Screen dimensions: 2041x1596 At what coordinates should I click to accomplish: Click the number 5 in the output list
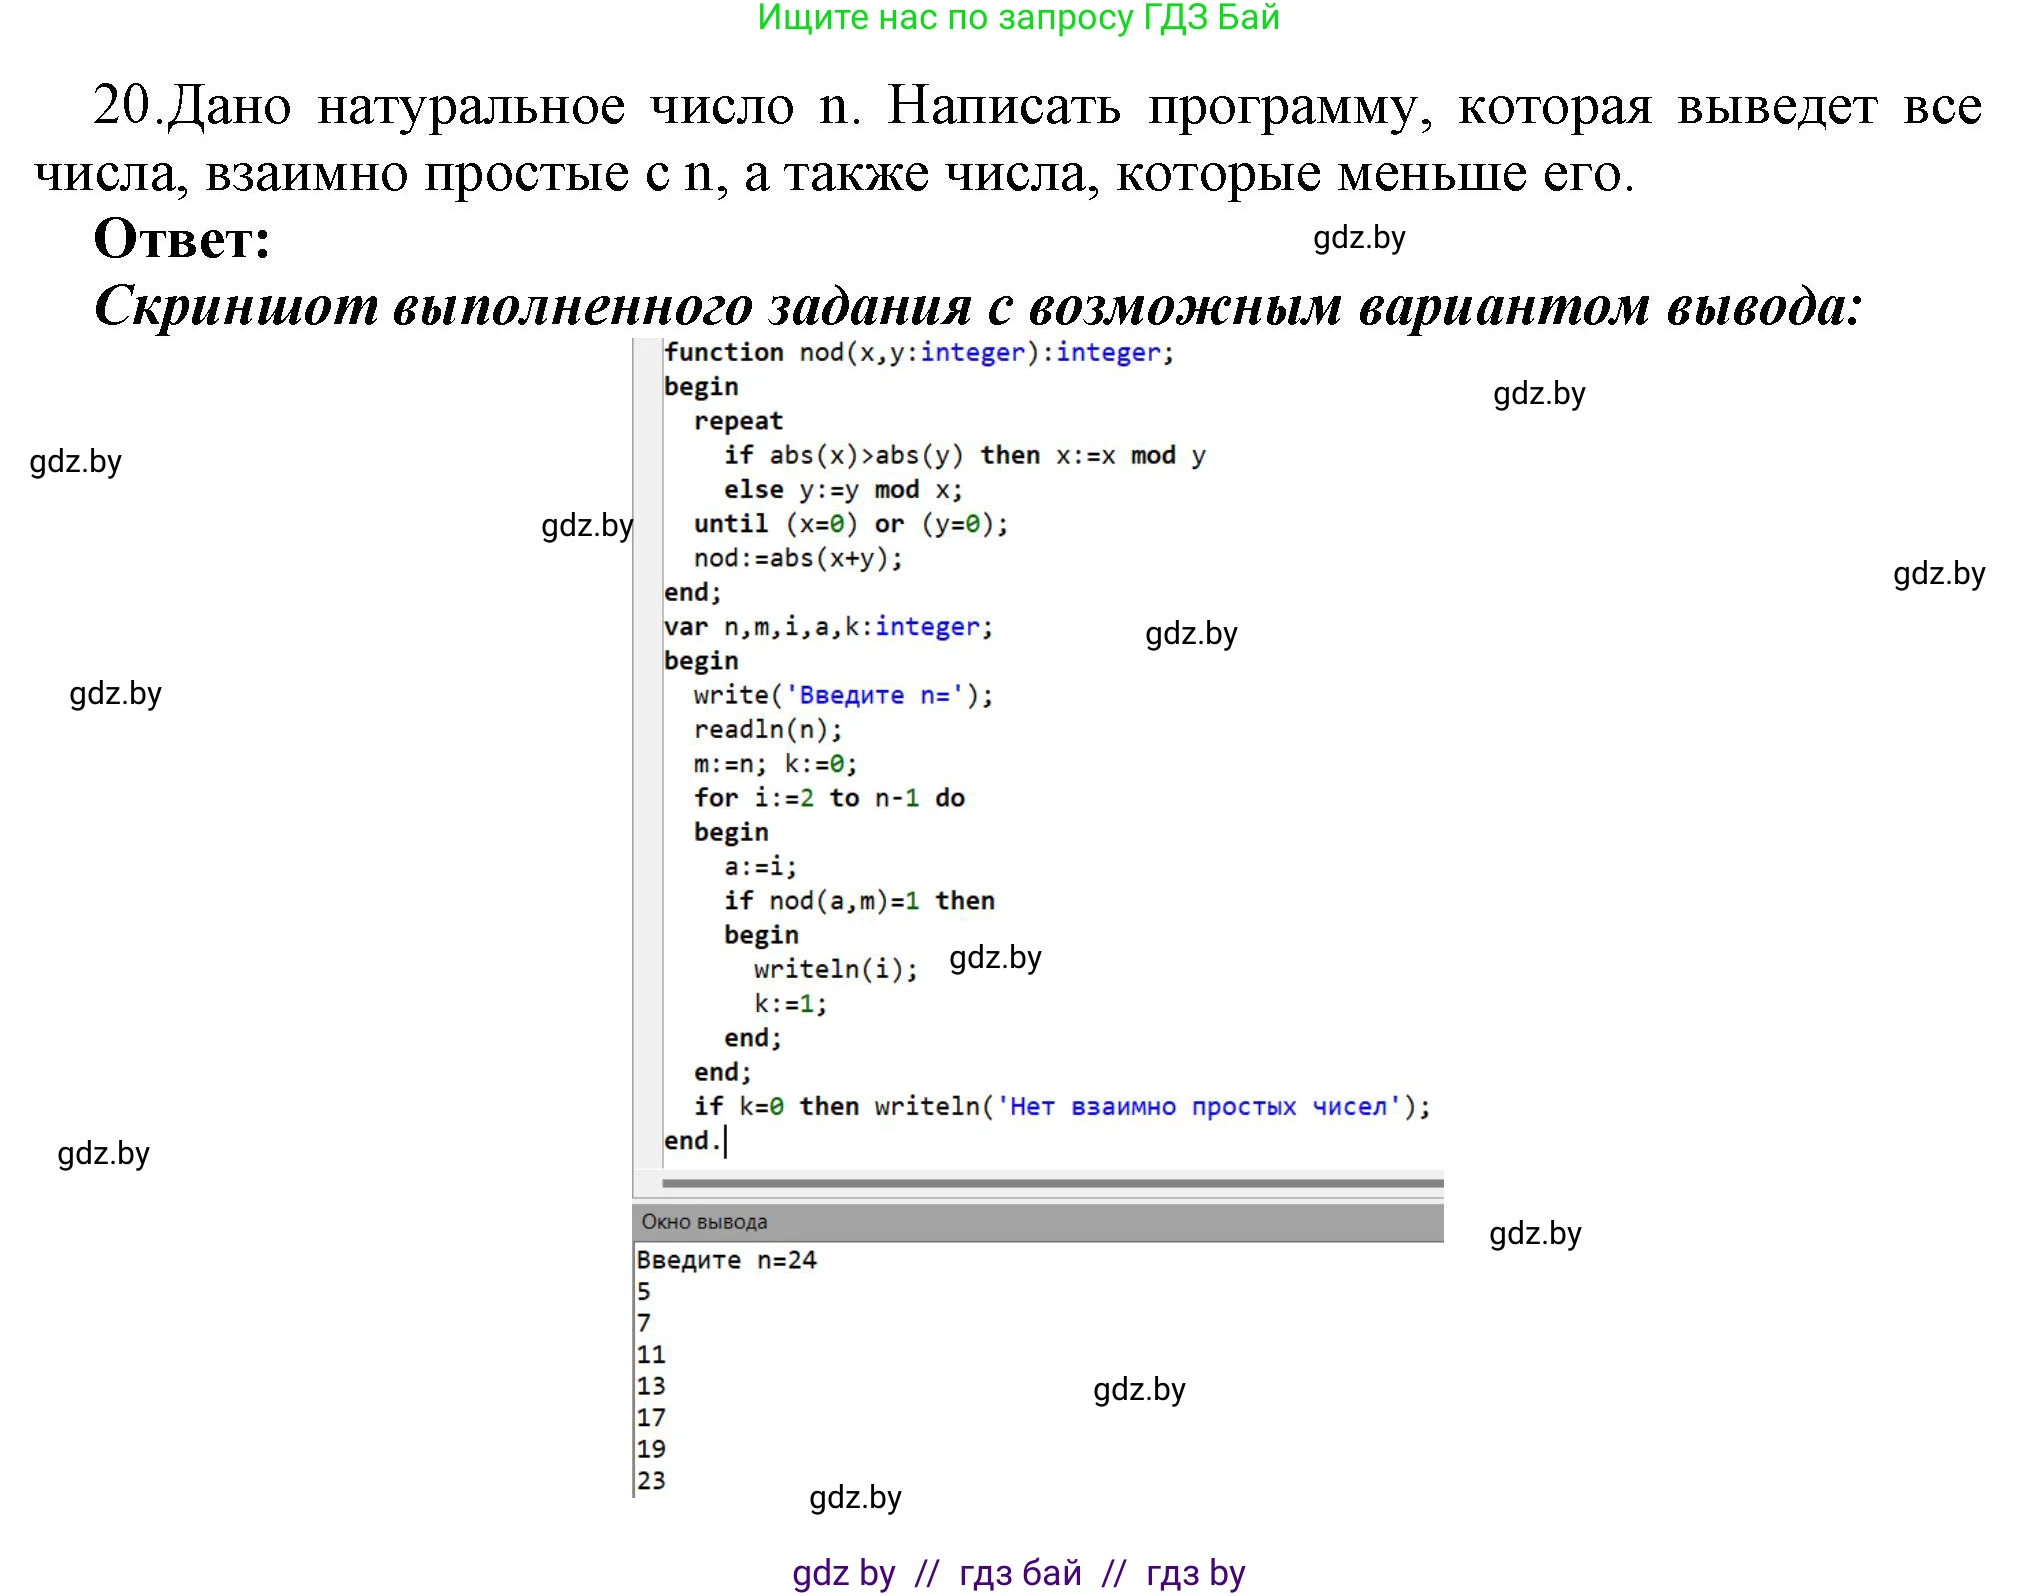[x=642, y=1293]
